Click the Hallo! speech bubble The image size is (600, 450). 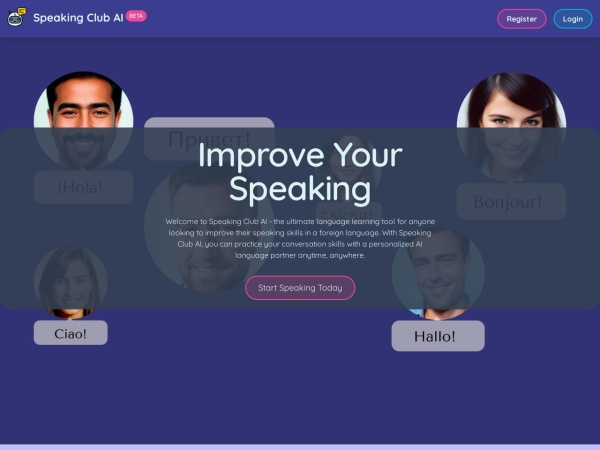(x=438, y=336)
